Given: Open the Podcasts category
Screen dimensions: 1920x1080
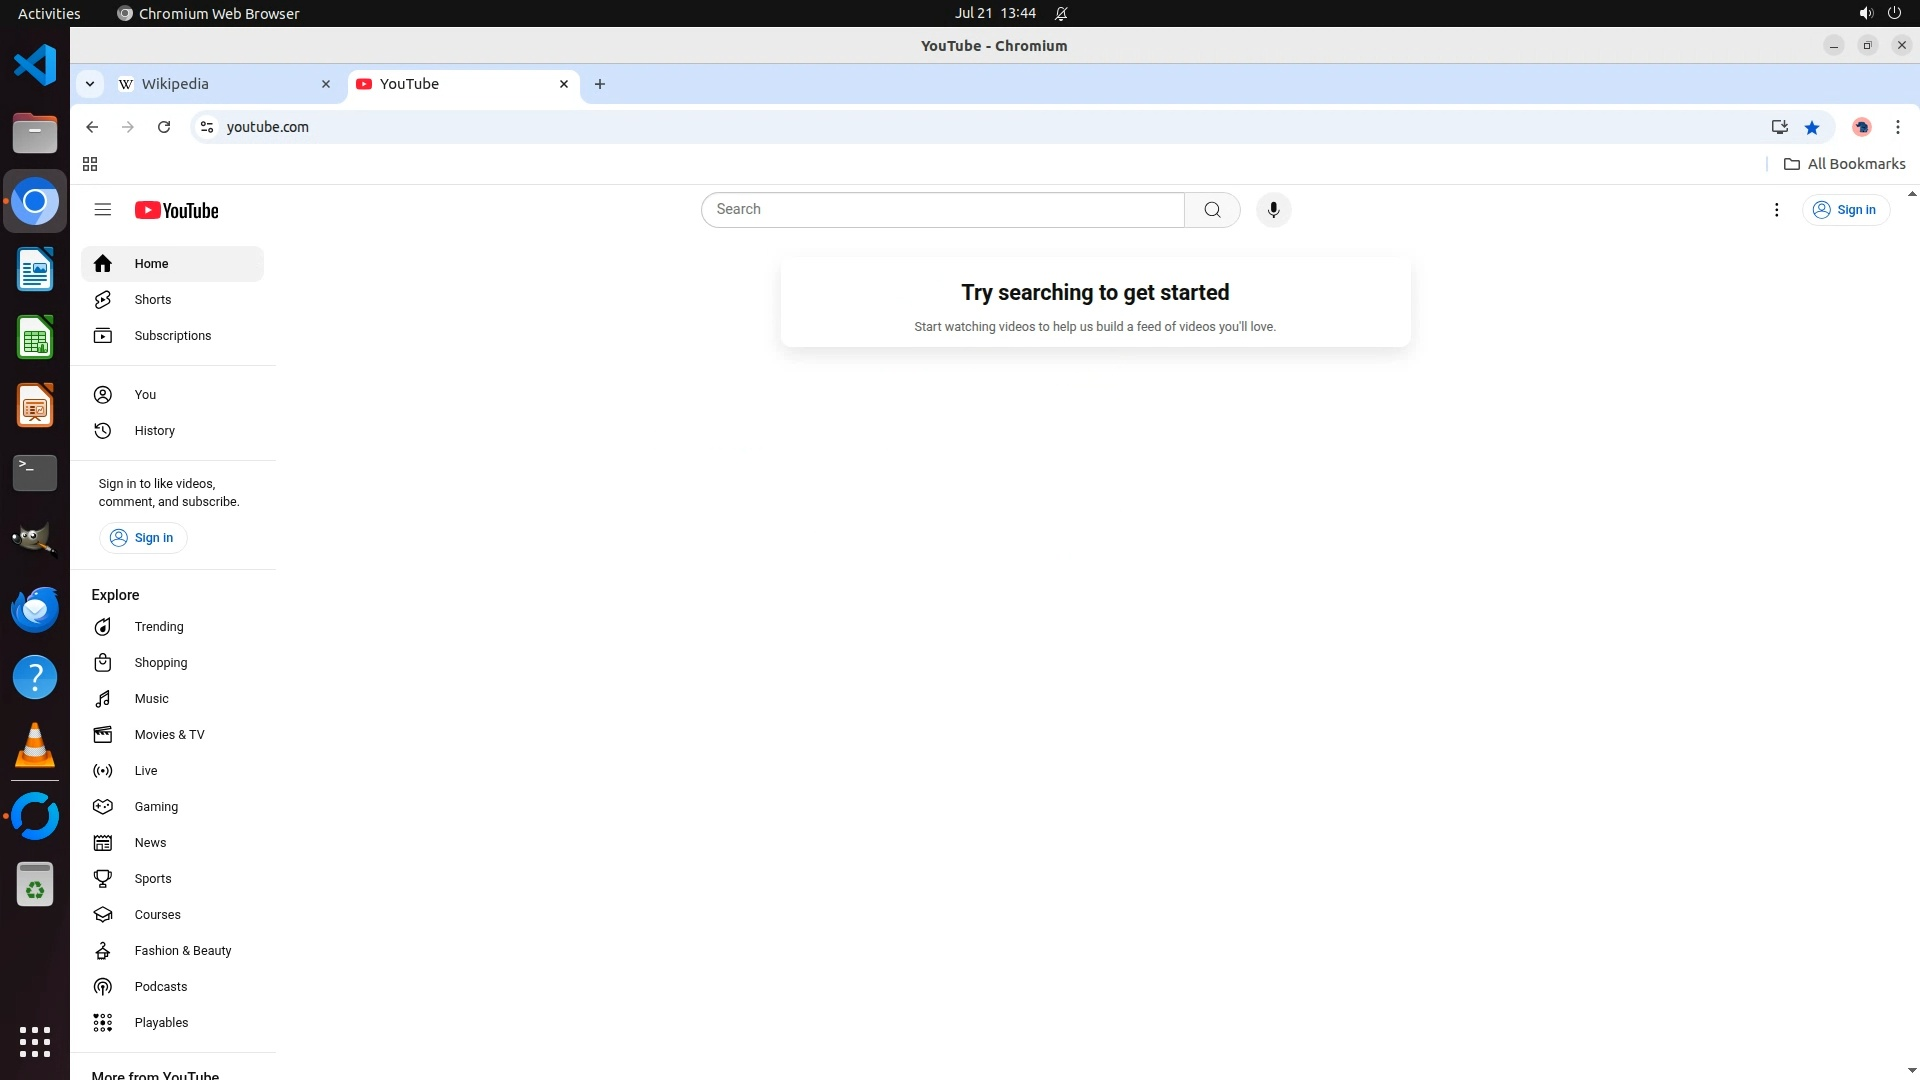Looking at the screenshot, I should point(160,987).
